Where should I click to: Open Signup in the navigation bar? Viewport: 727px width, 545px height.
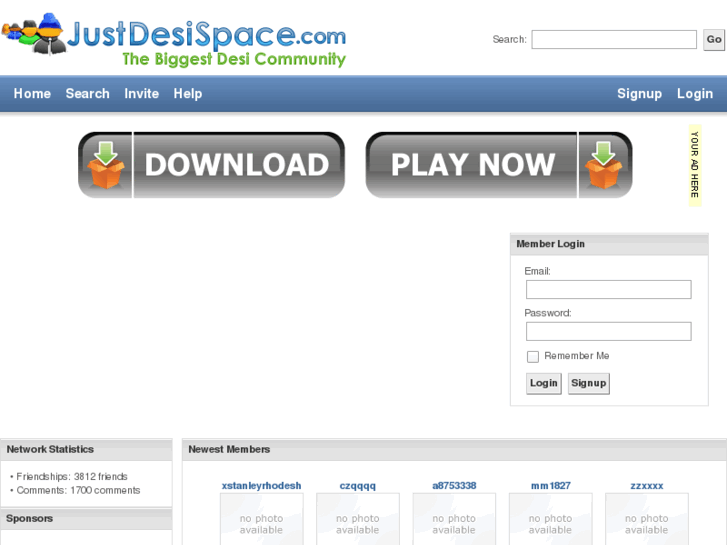[x=639, y=94]
